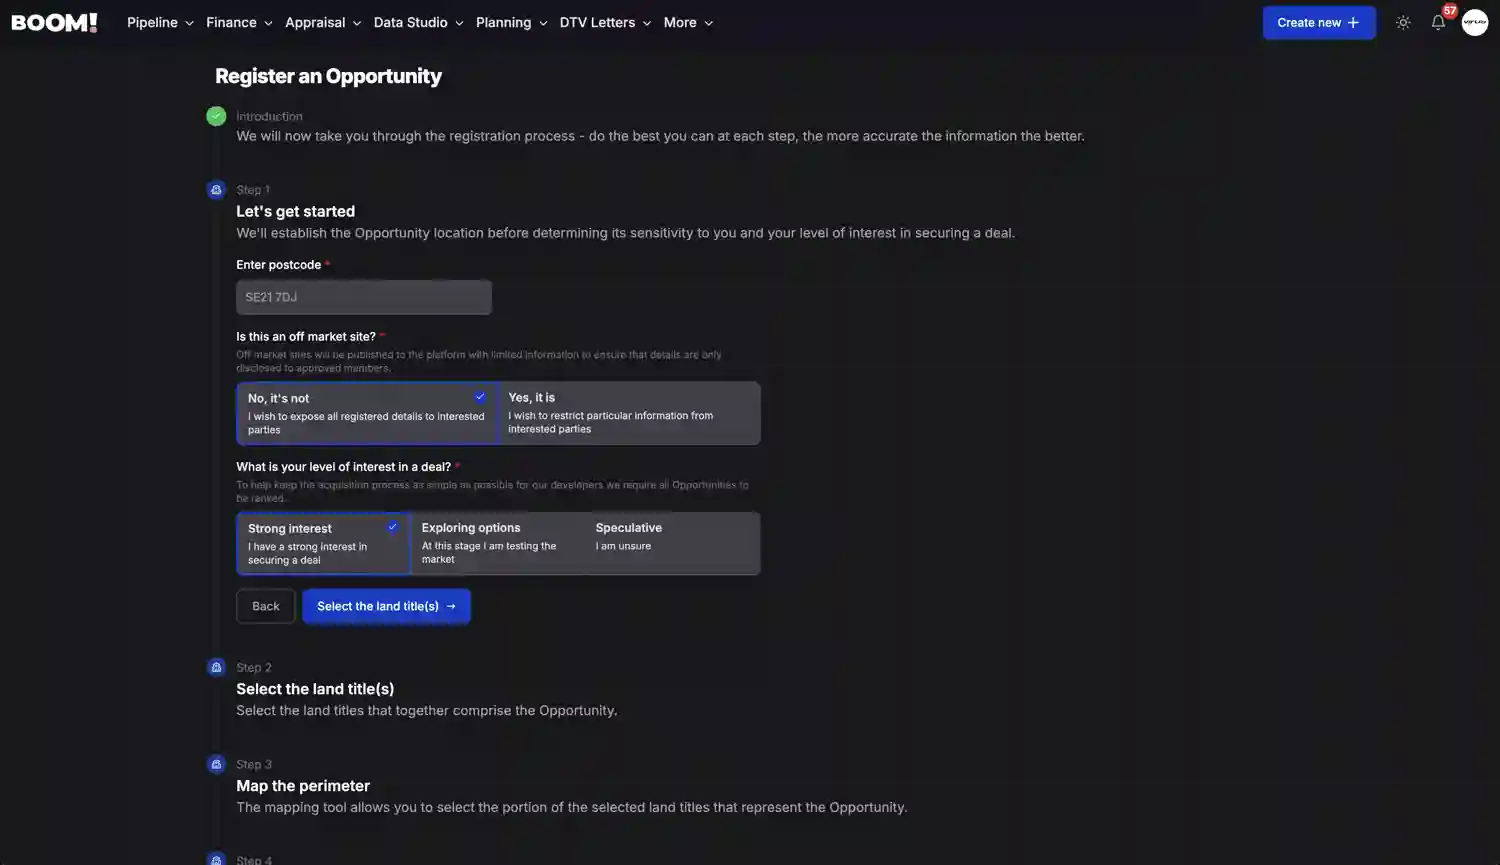Select 'No, it's not' off market option

point(367,413)
